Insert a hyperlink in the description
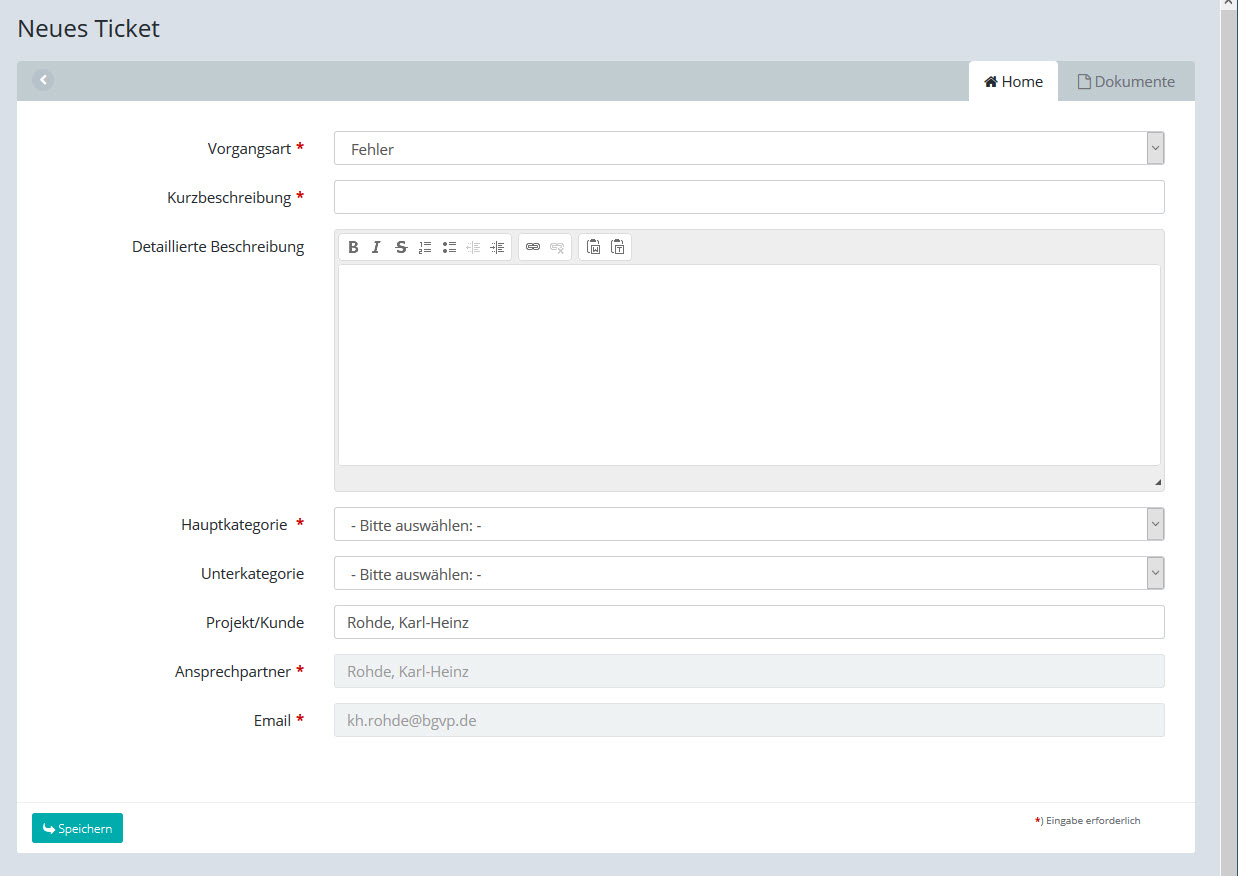1238x876 pixels. tap(533, 247)
